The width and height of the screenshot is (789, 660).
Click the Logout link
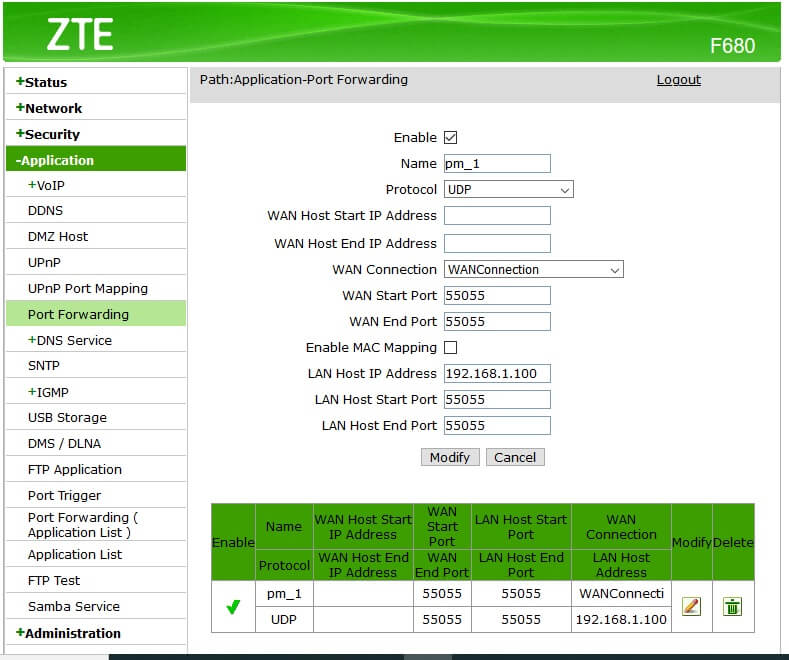(678, 80)
